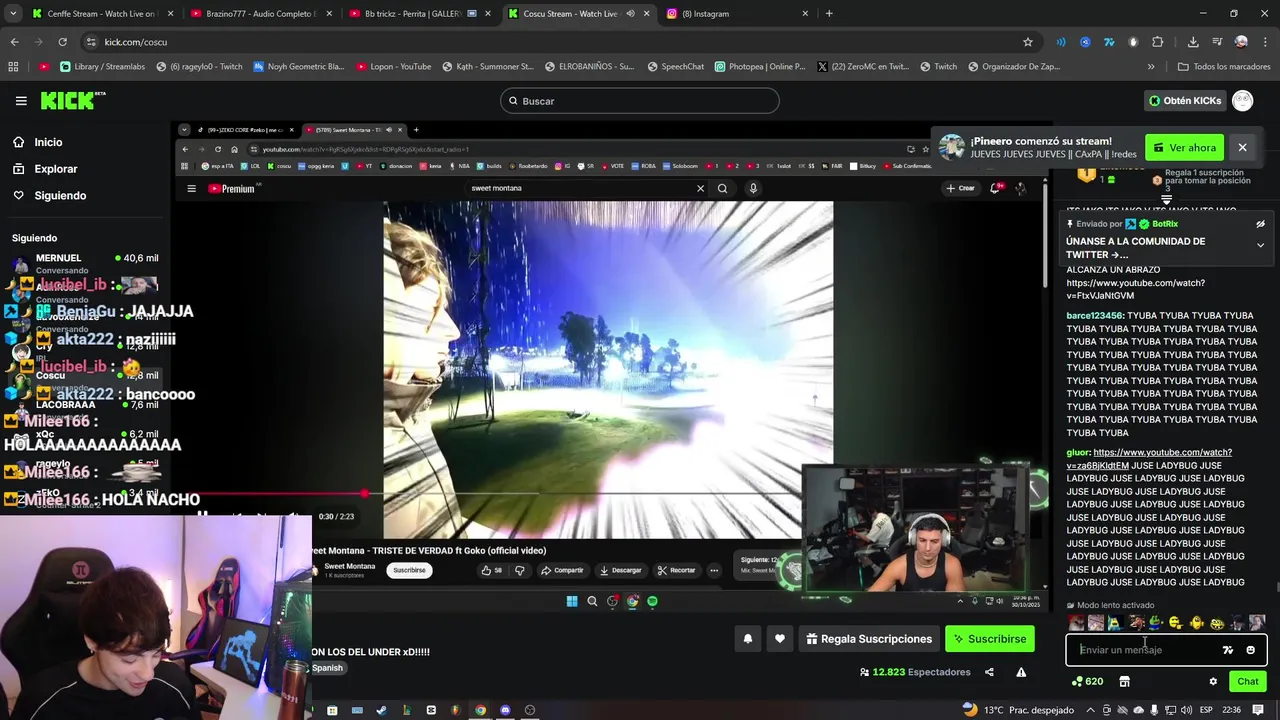Go back in Chrome
The image size is (1280, 720).
[14, 42]
